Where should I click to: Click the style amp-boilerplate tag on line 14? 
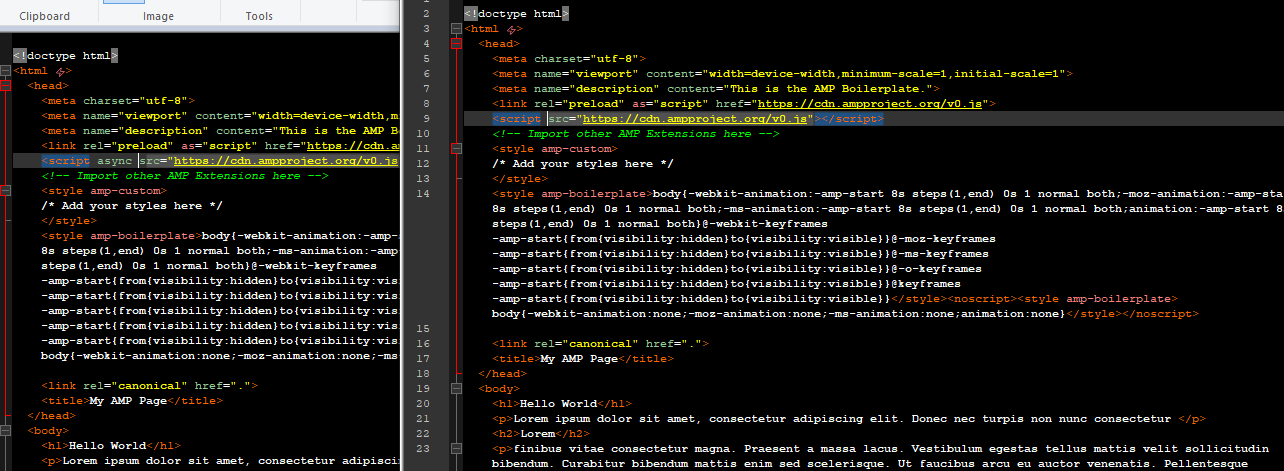pos(571,193)
